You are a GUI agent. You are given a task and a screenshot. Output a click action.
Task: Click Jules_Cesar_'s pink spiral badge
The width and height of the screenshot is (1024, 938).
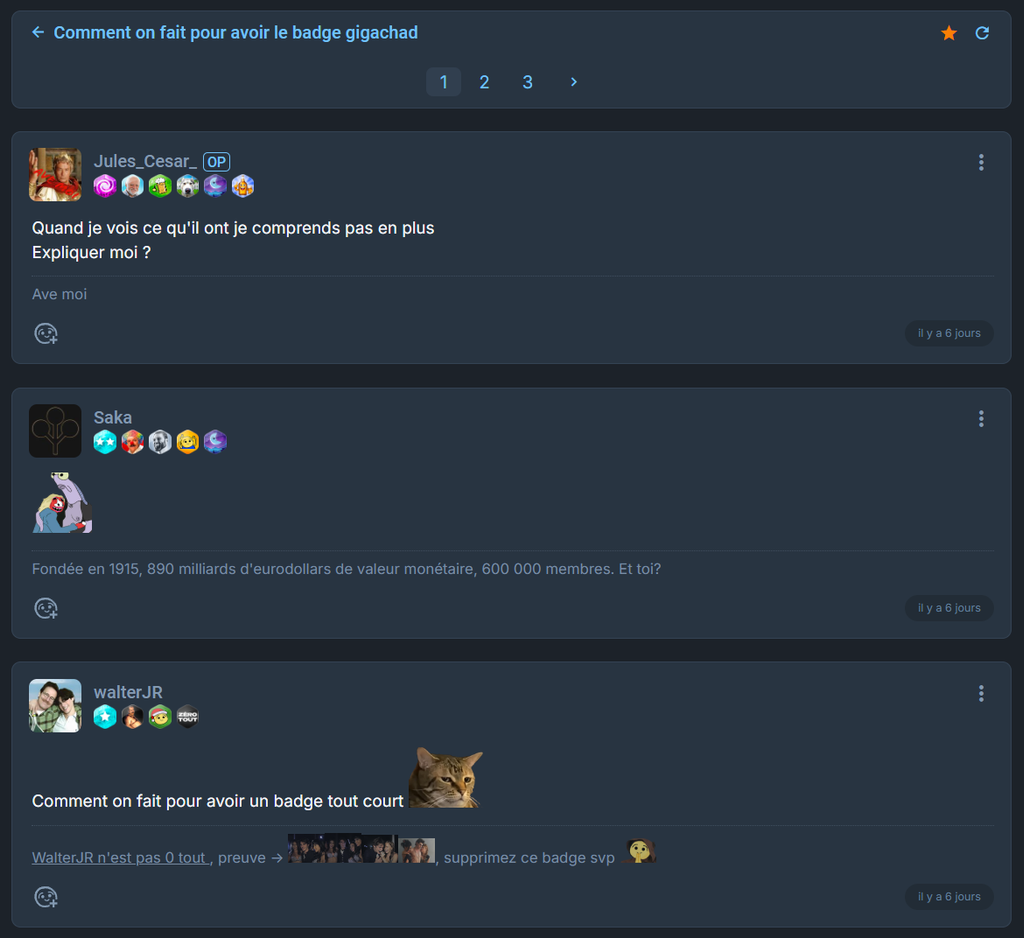tap(105, 186)
